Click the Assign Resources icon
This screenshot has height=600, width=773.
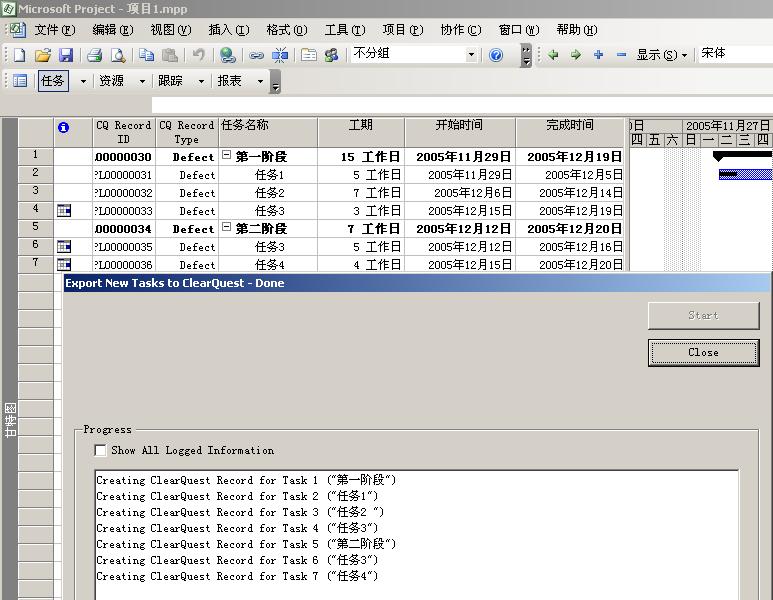click(331, 54)
